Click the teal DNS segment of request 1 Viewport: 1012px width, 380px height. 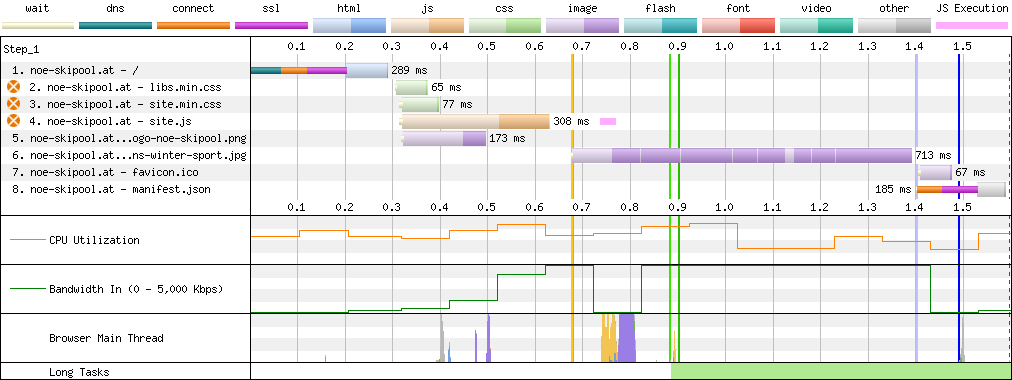coord(266,70)
